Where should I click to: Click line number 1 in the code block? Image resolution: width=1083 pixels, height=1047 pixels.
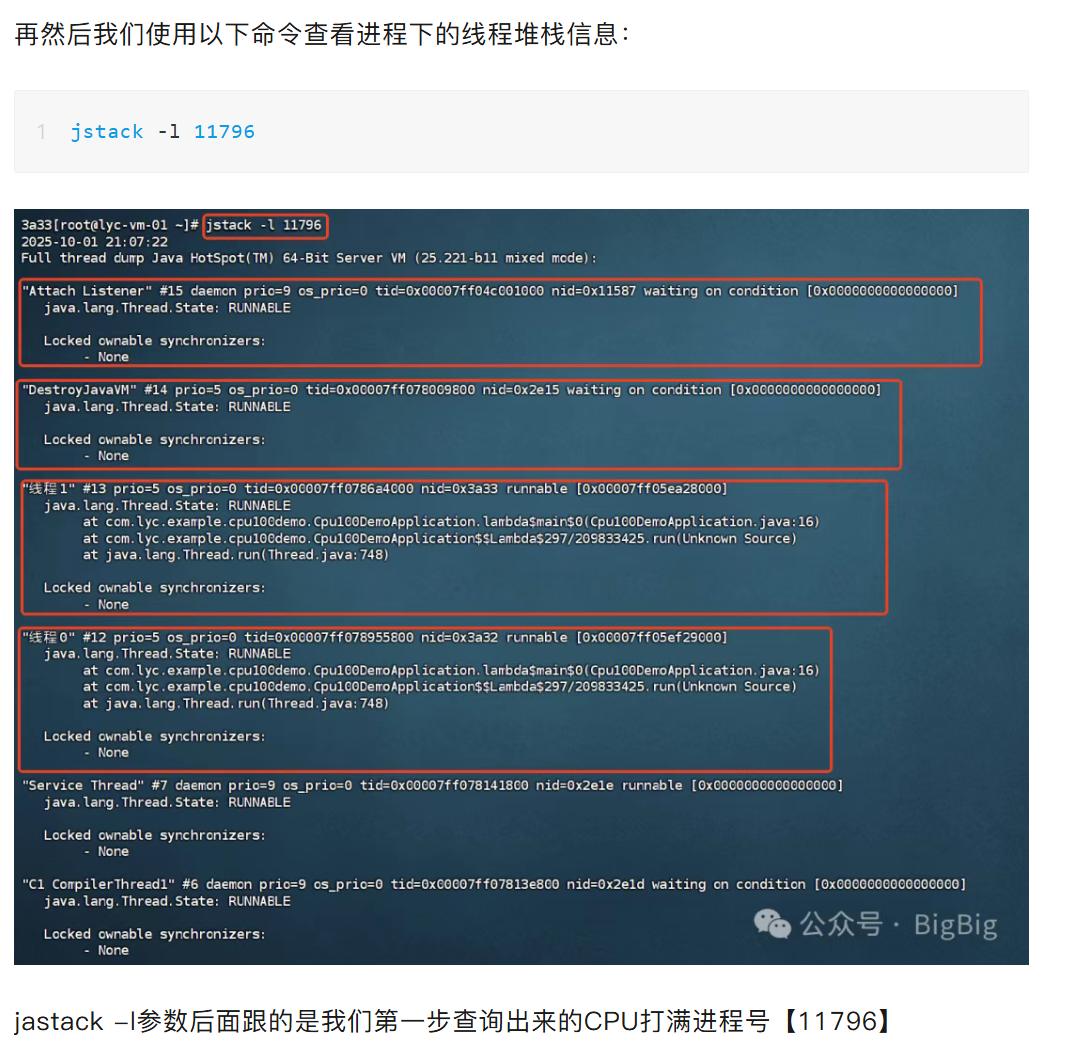(x=42, y=131)
